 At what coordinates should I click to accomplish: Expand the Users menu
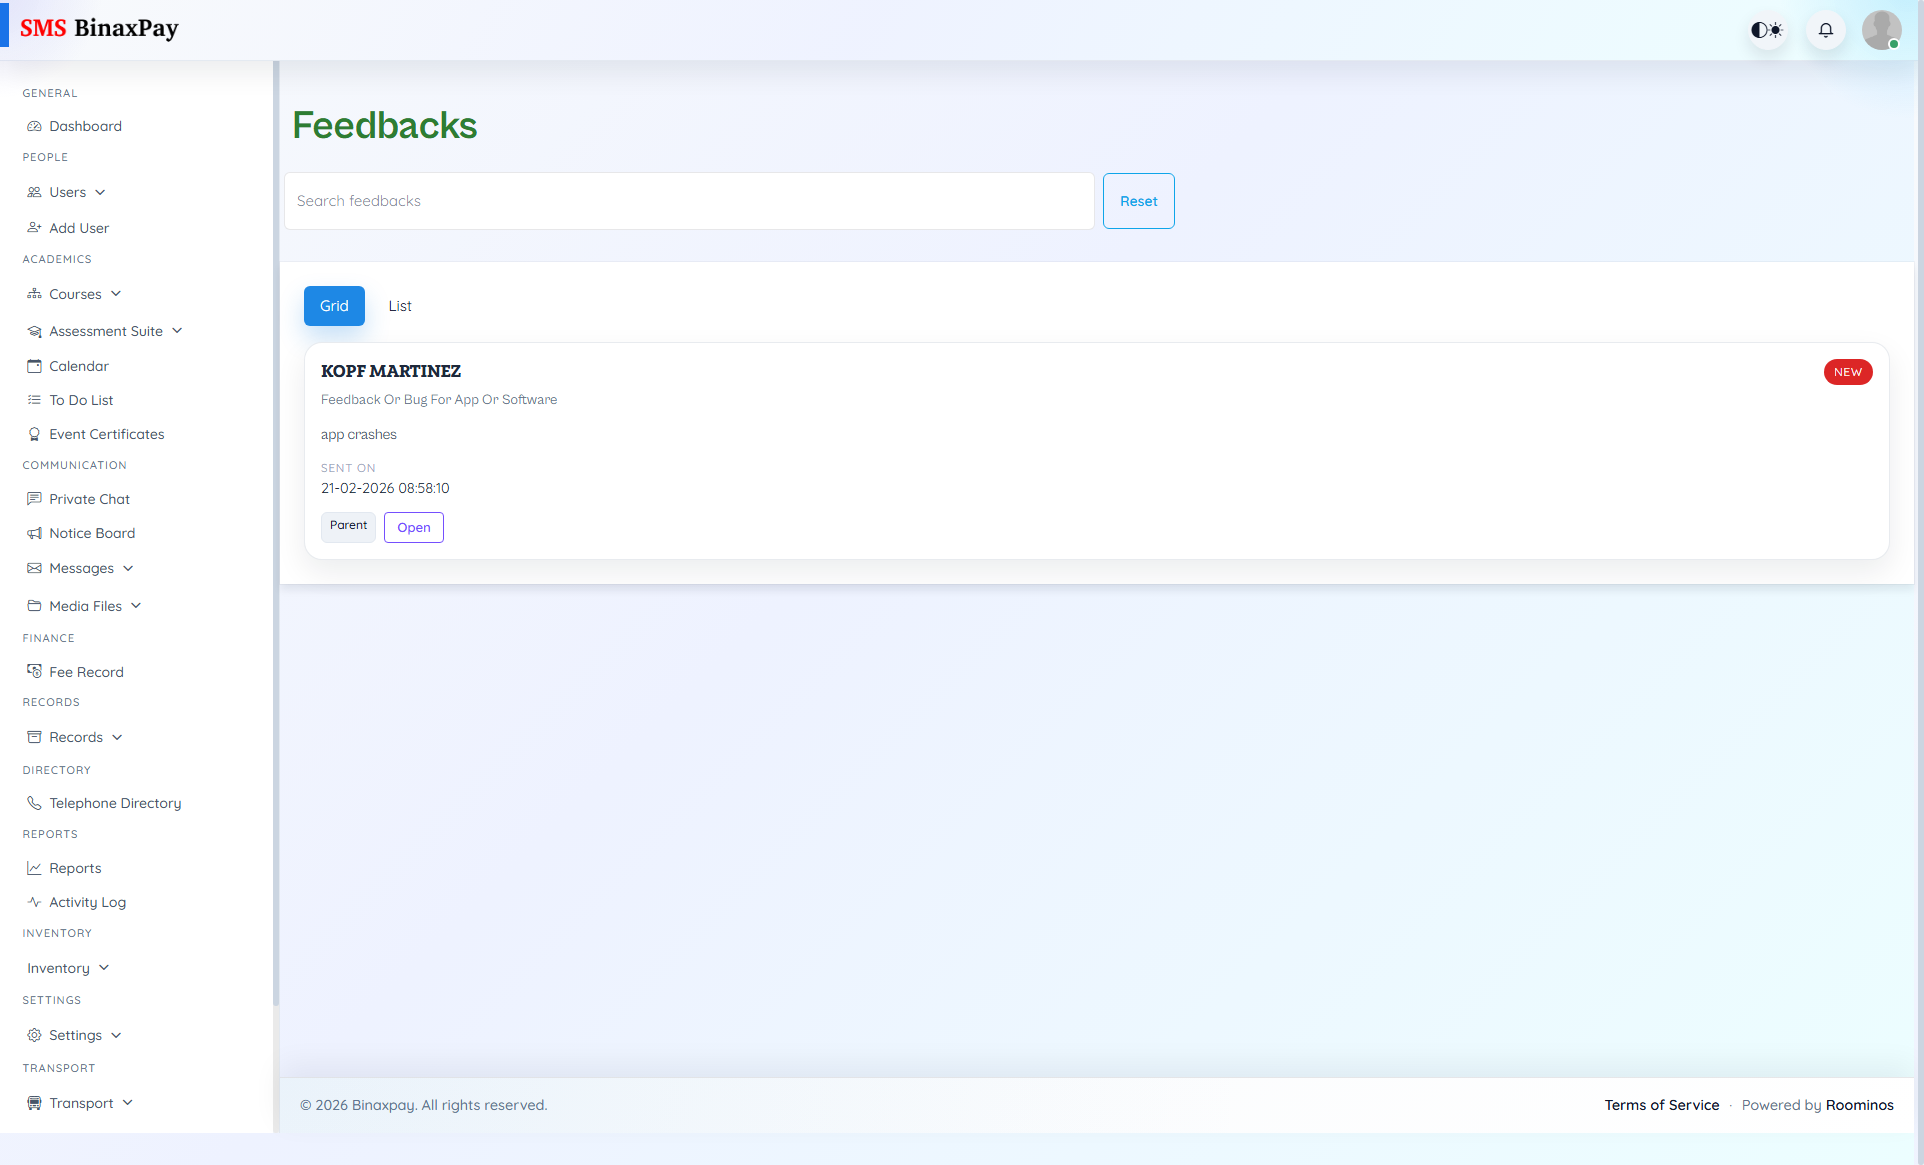(x=67, y=192)
